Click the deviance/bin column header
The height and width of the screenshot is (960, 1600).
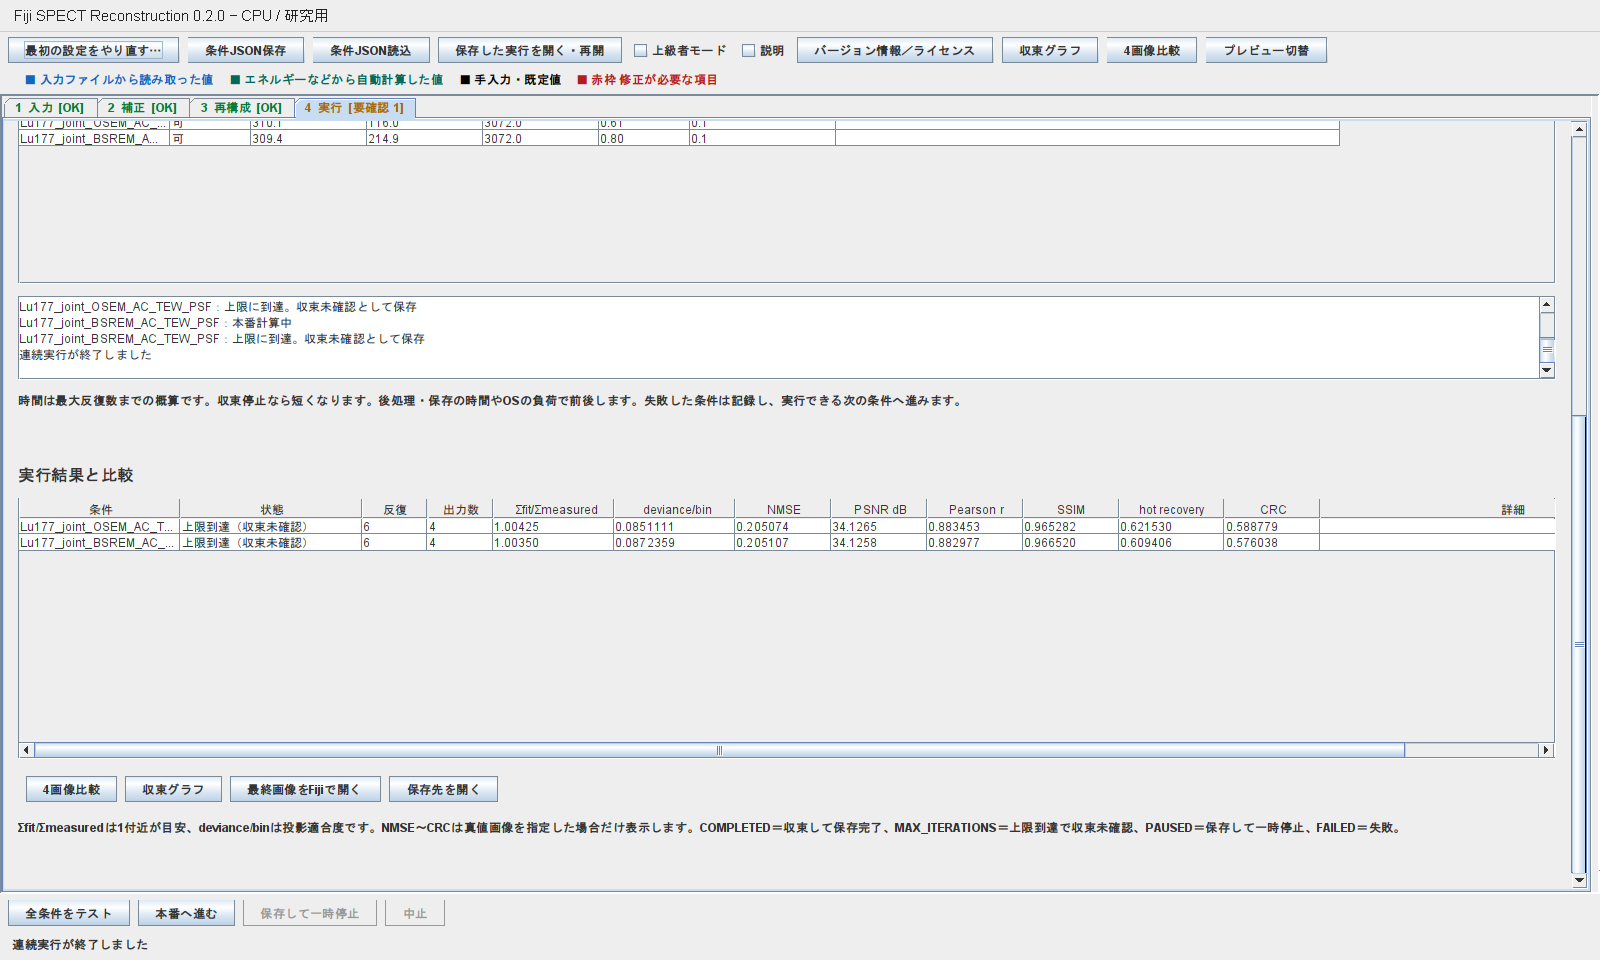[675, 509]
